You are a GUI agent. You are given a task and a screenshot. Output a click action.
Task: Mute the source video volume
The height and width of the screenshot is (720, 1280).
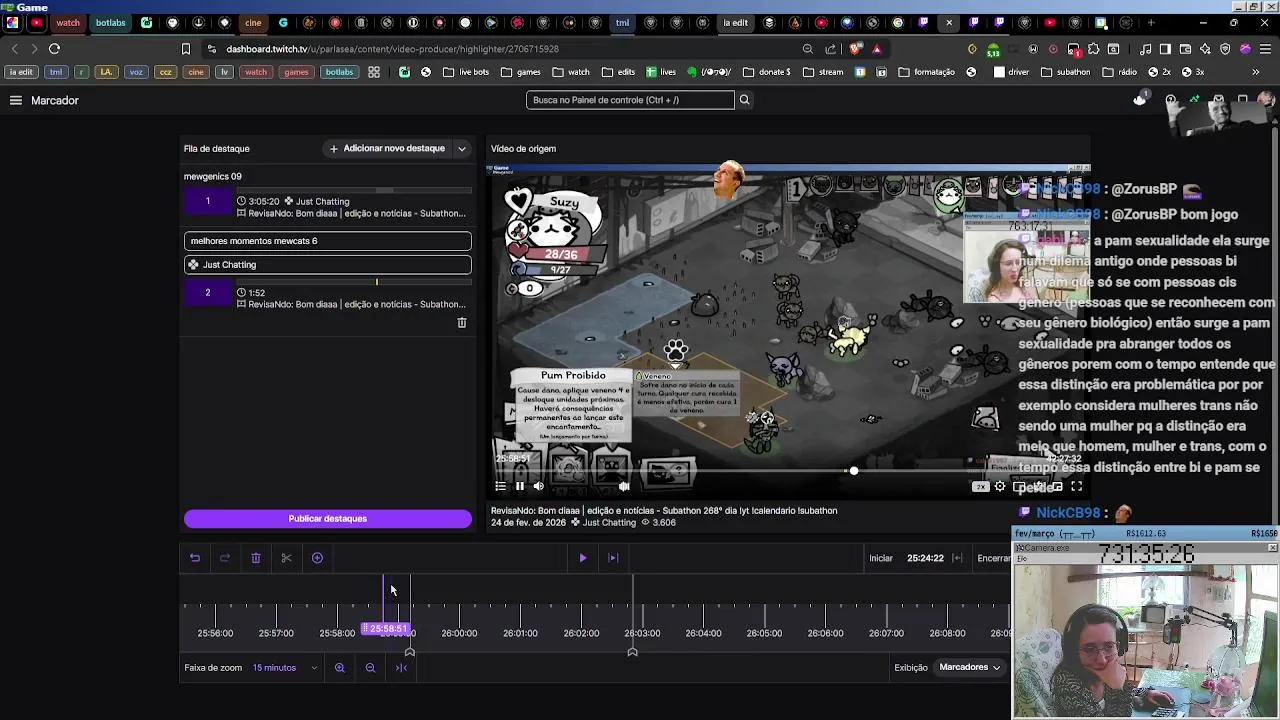click(x=538, y=486)
